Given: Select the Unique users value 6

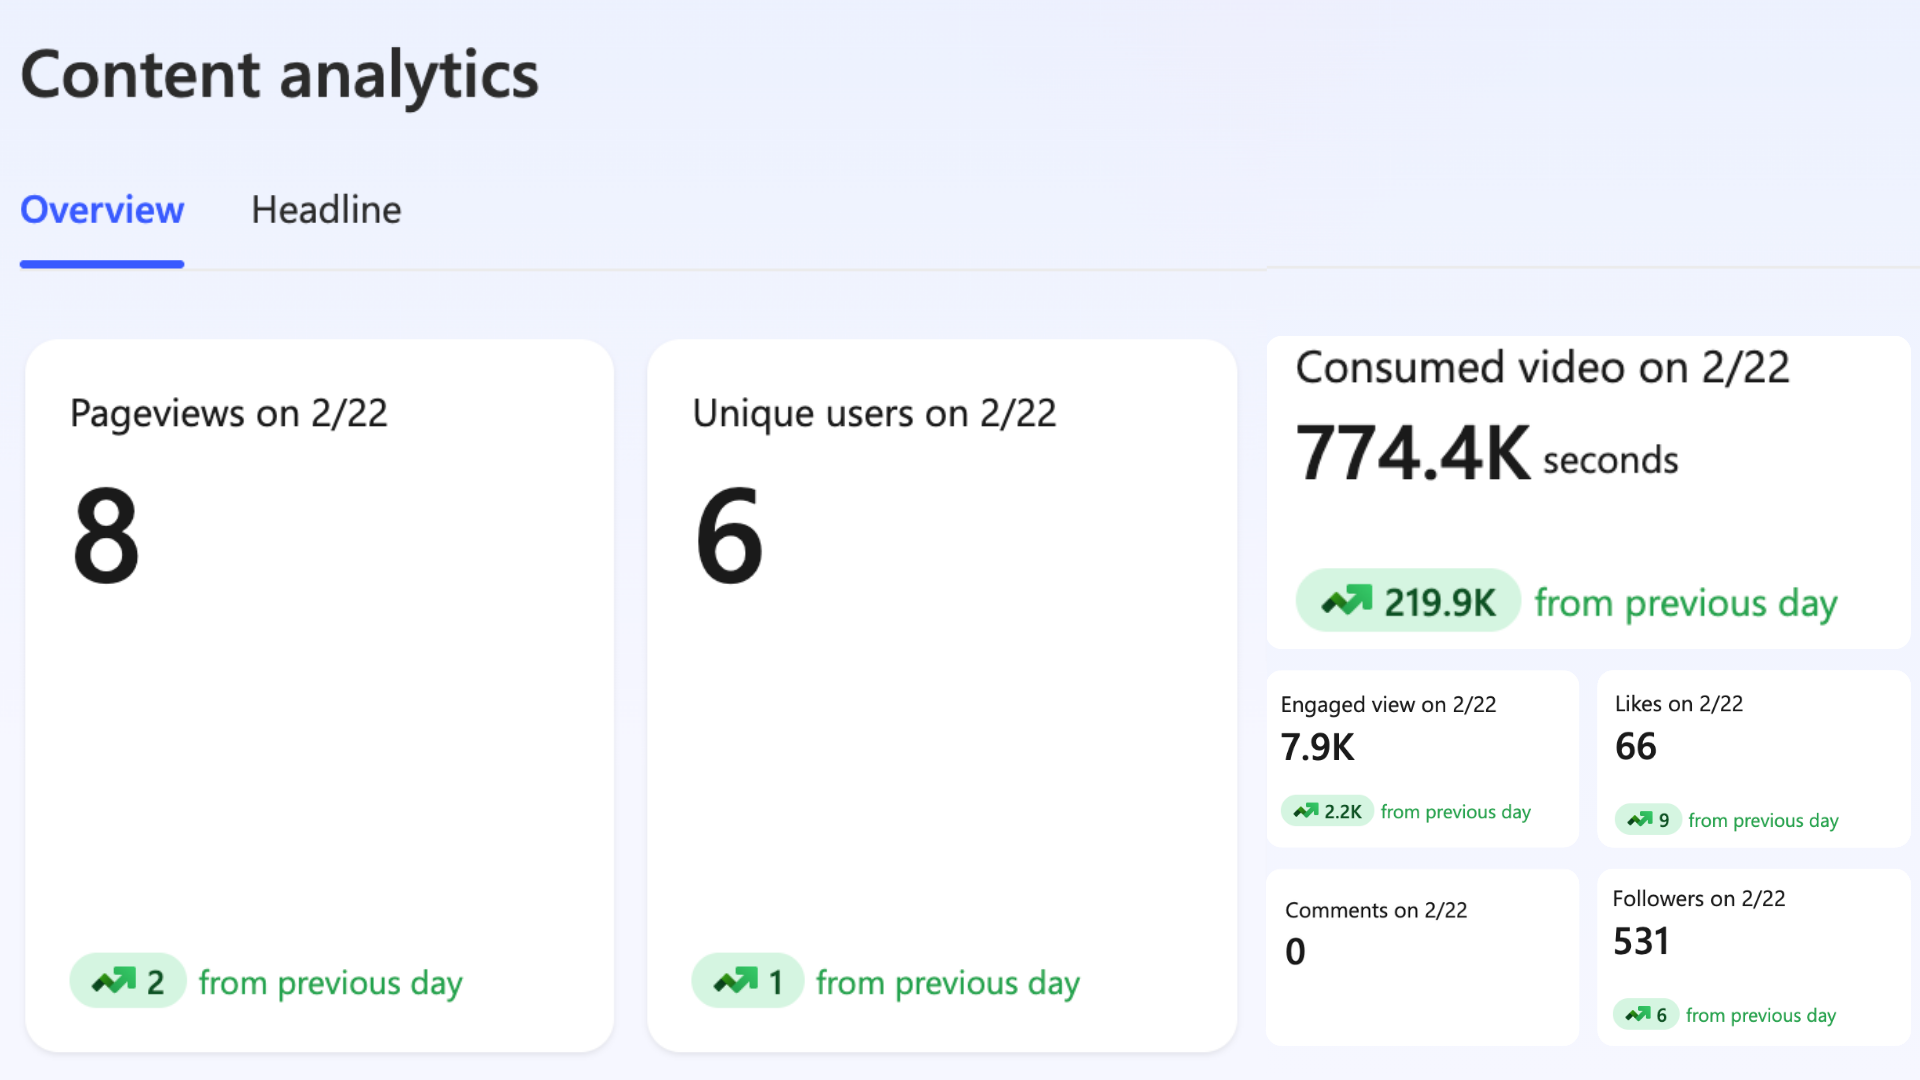Looking at the screenshot, I should click(729, 535).
